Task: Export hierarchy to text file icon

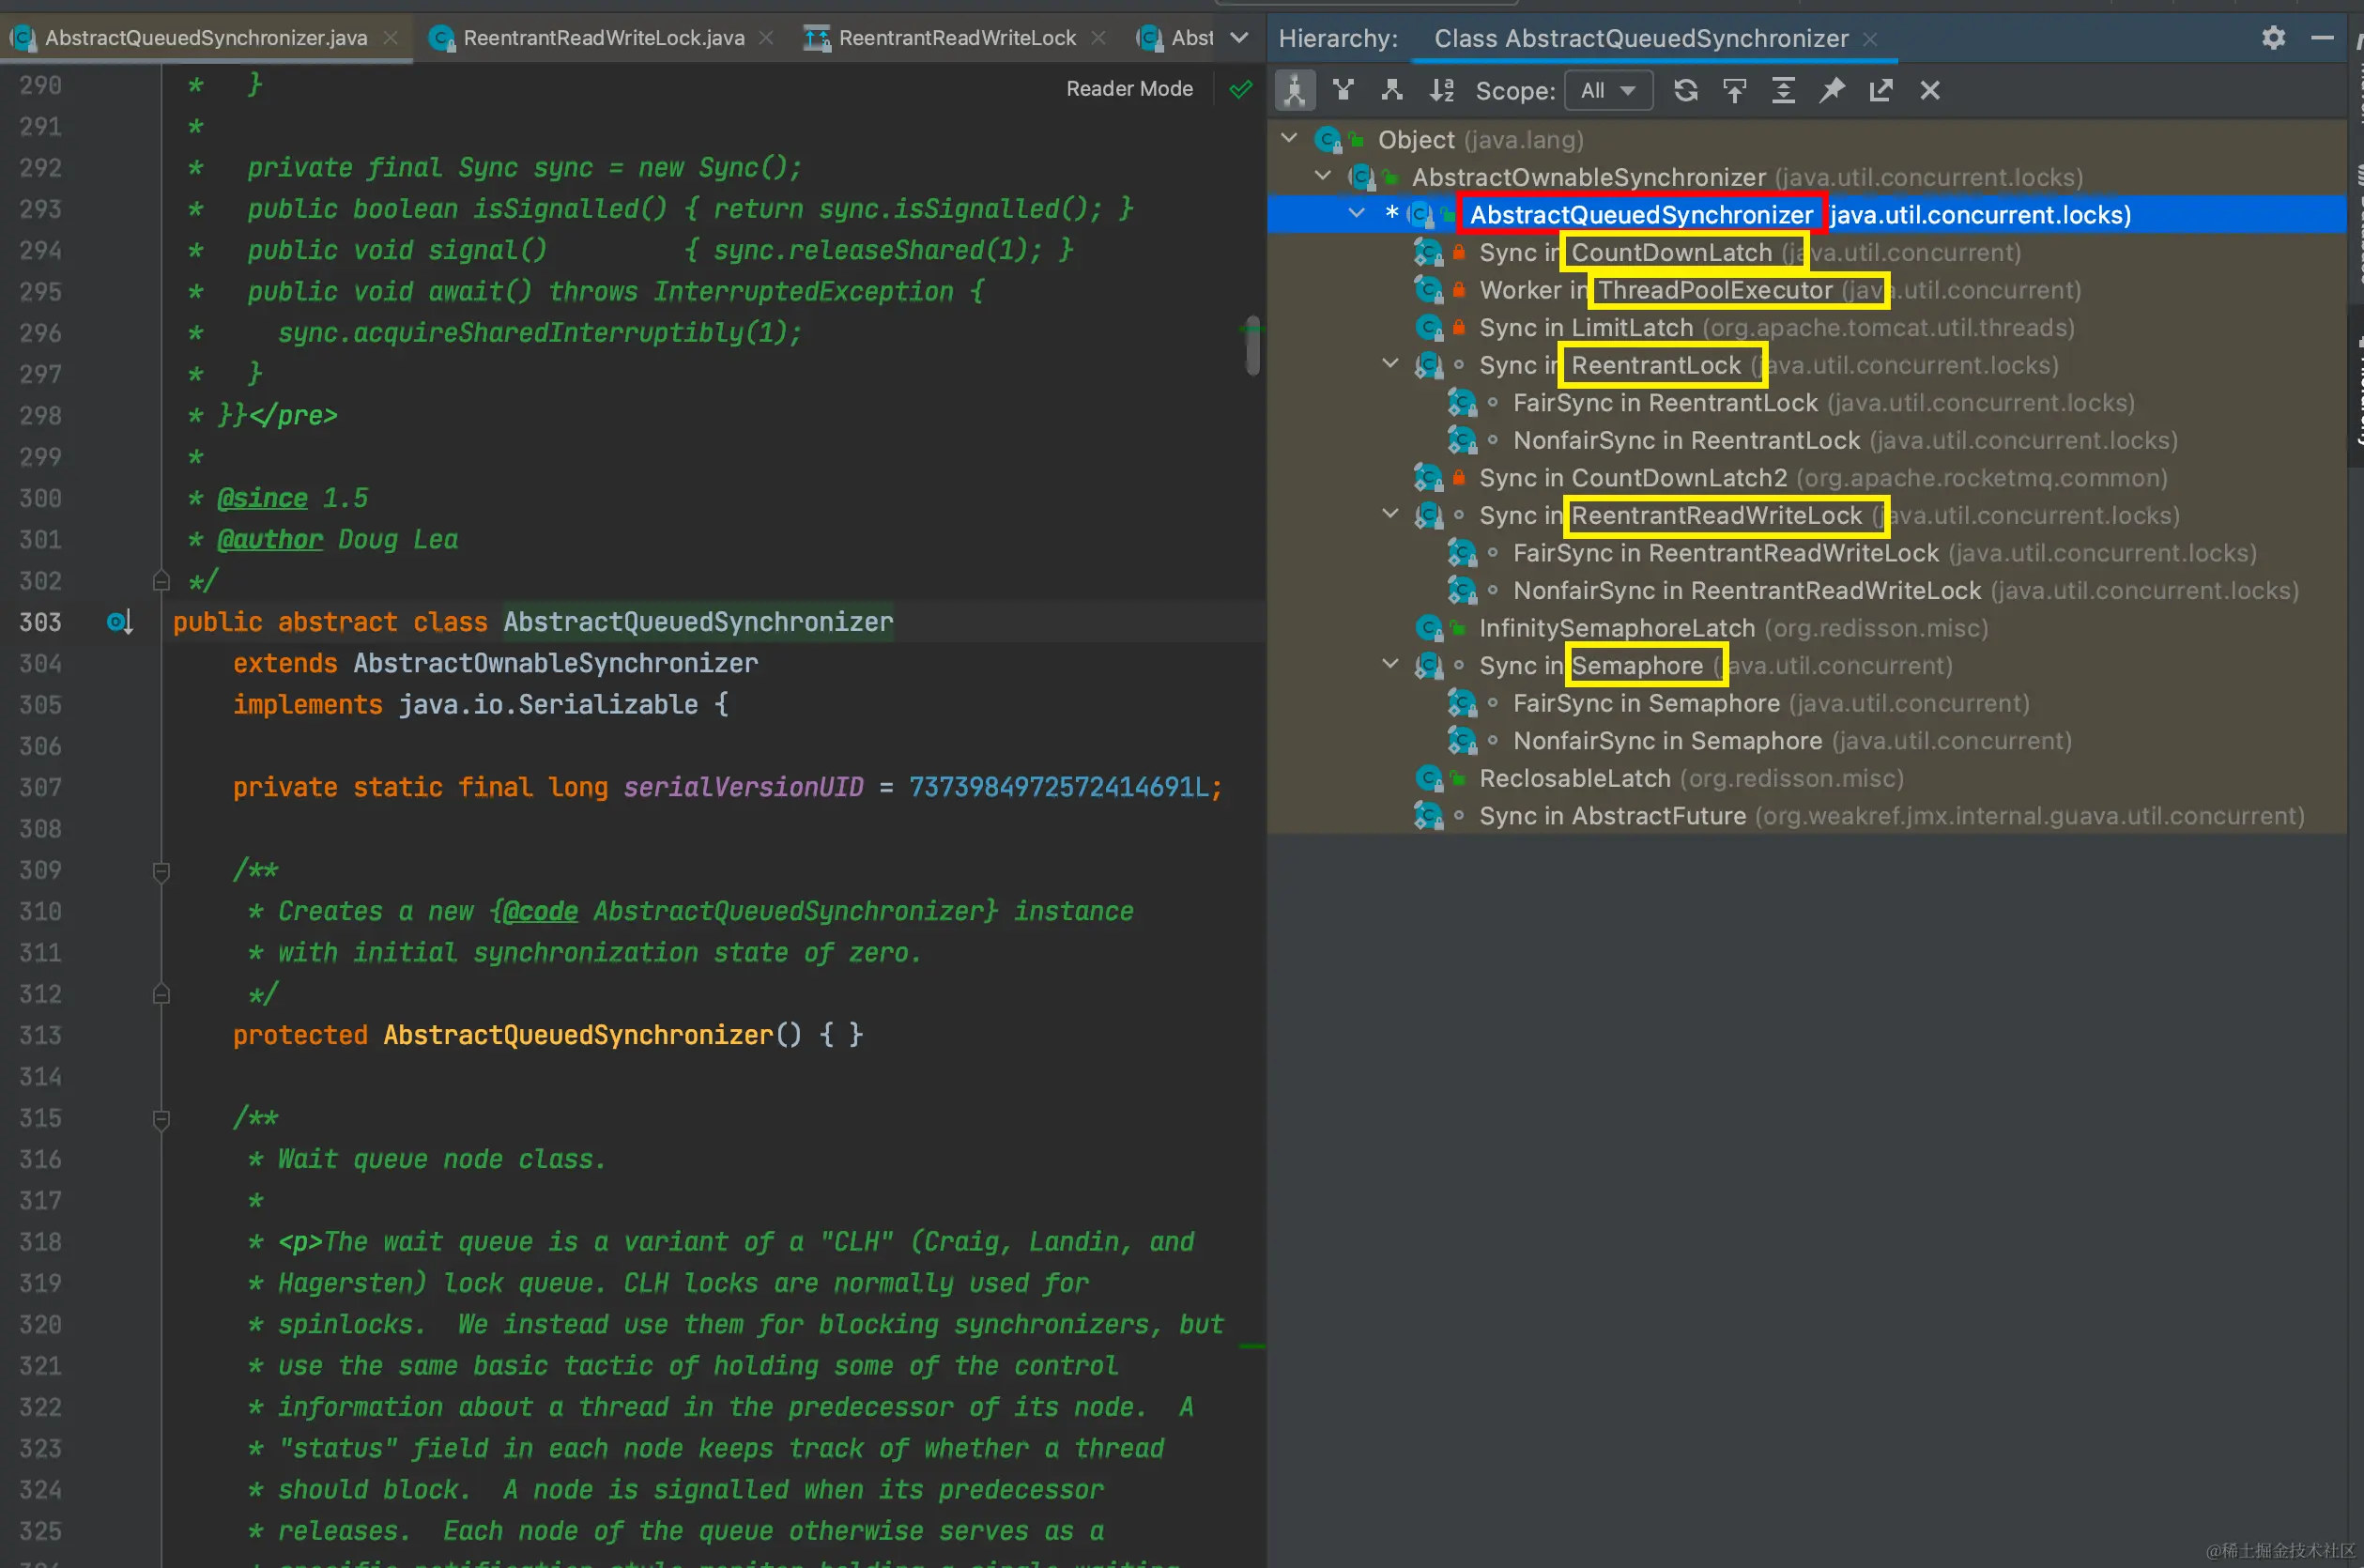Action: pyautogui.click(x=1881, y=91)
